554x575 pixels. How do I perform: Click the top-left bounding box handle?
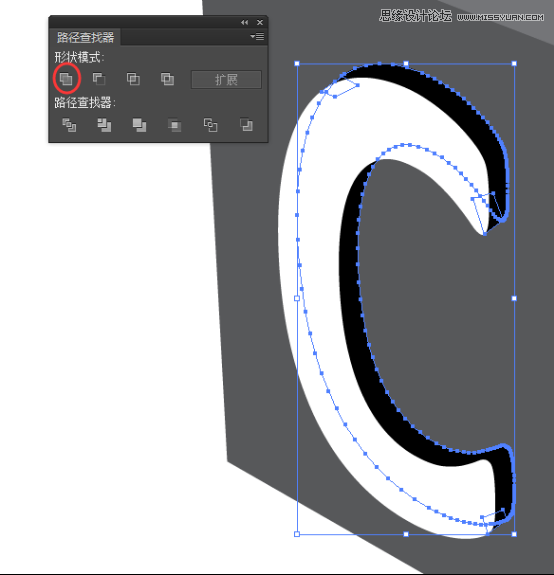tap(297, 63)
